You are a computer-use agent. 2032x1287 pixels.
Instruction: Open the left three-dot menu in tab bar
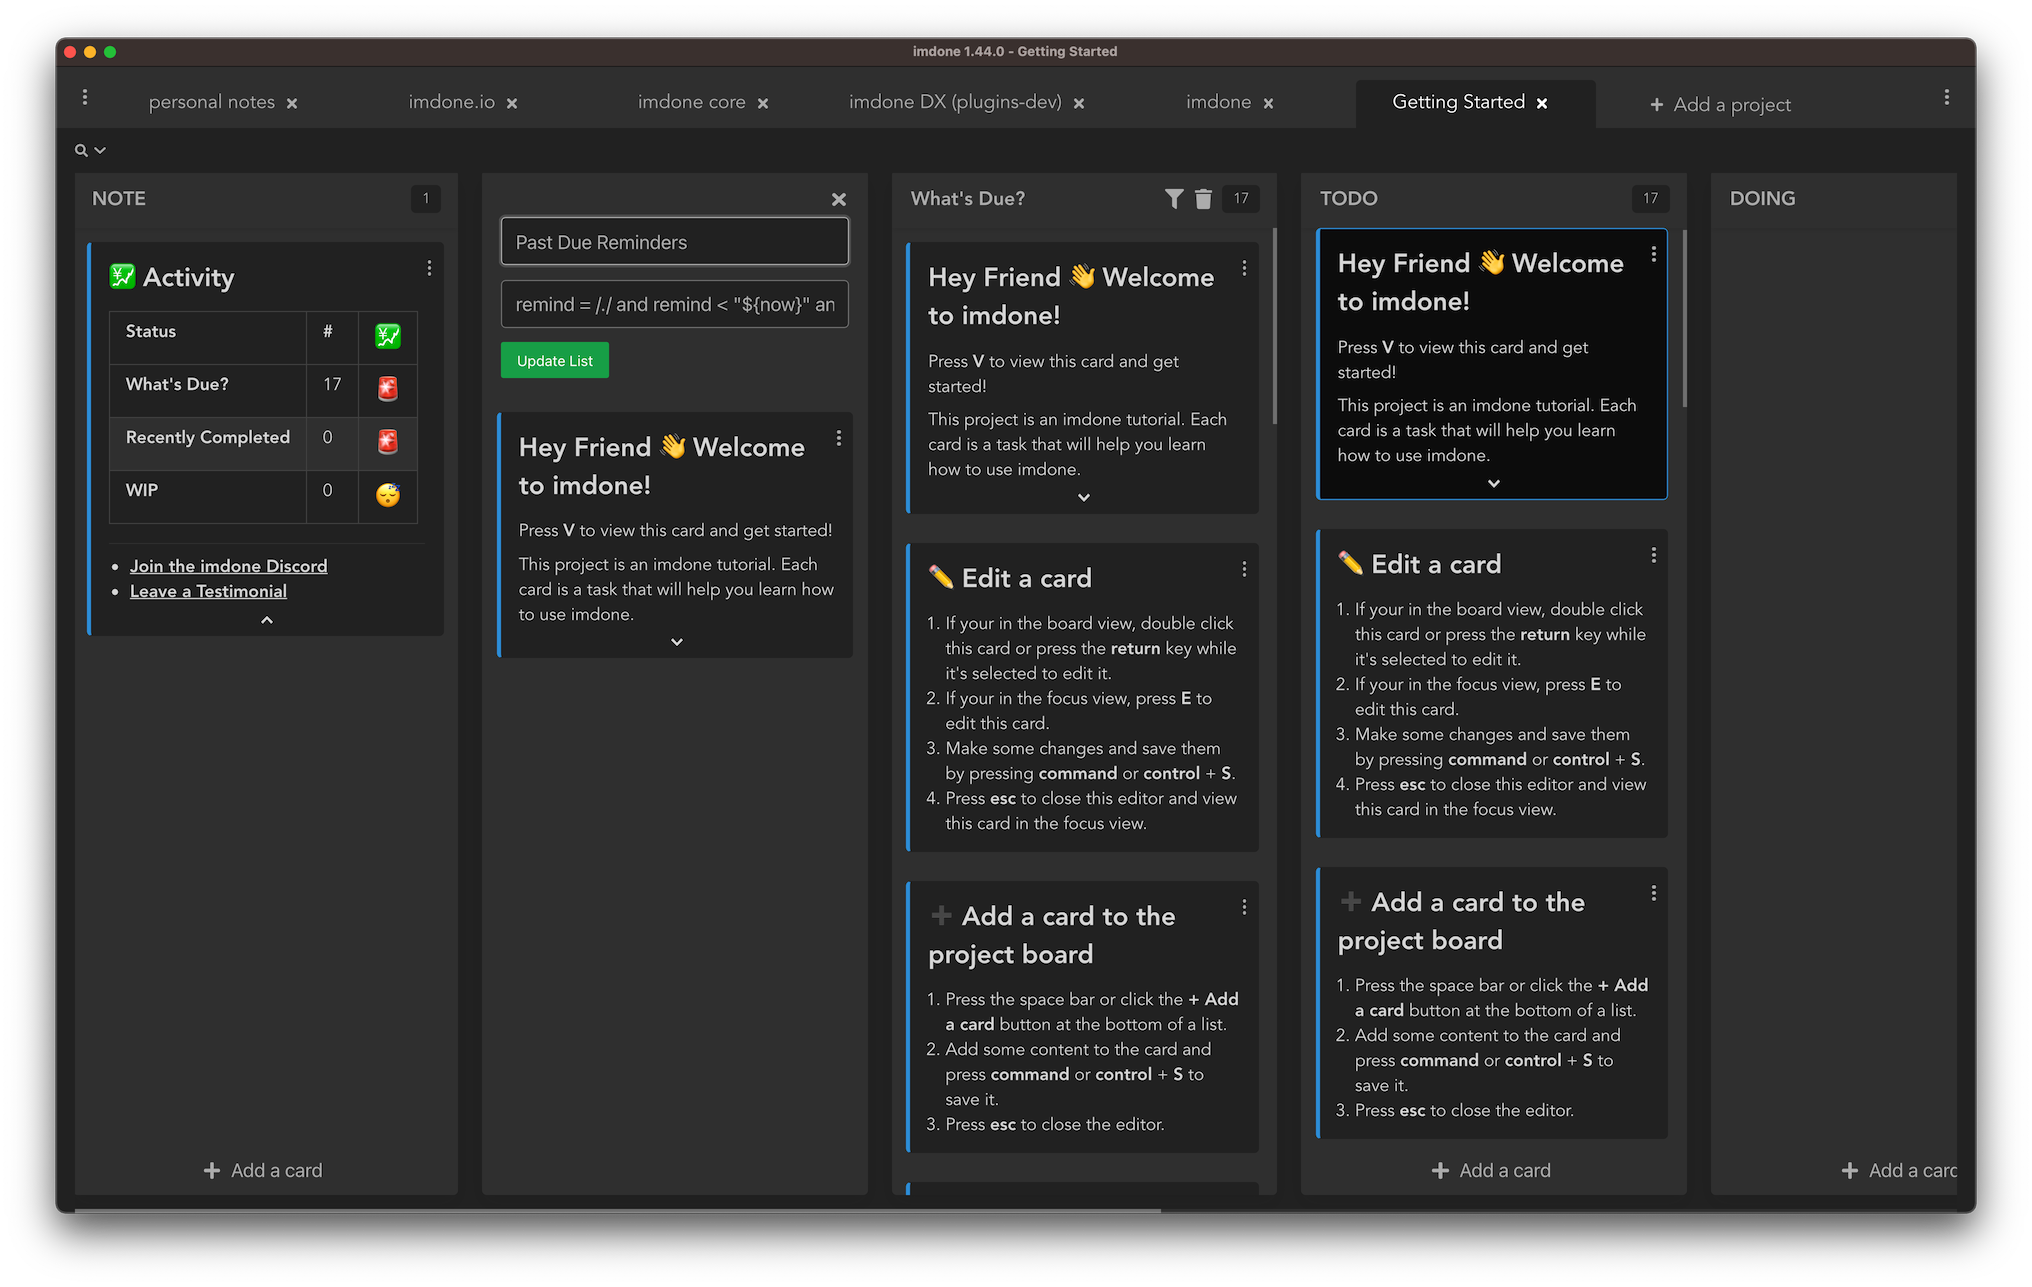[85, 97]
